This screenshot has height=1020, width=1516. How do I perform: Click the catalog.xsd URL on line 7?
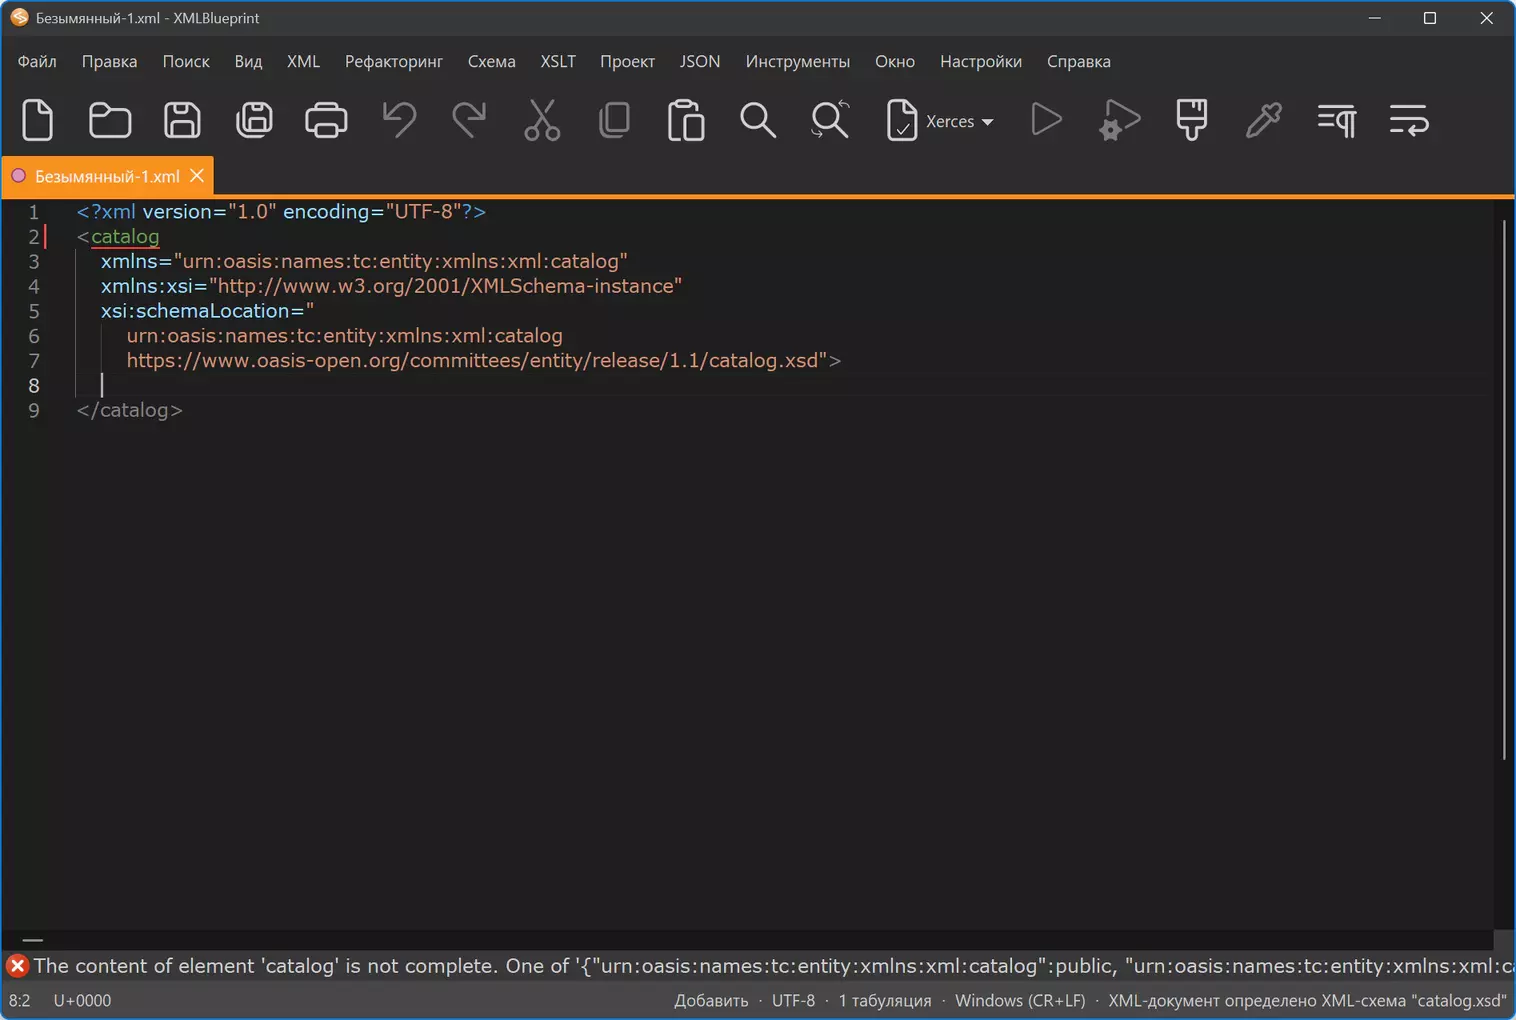point(477,360)
